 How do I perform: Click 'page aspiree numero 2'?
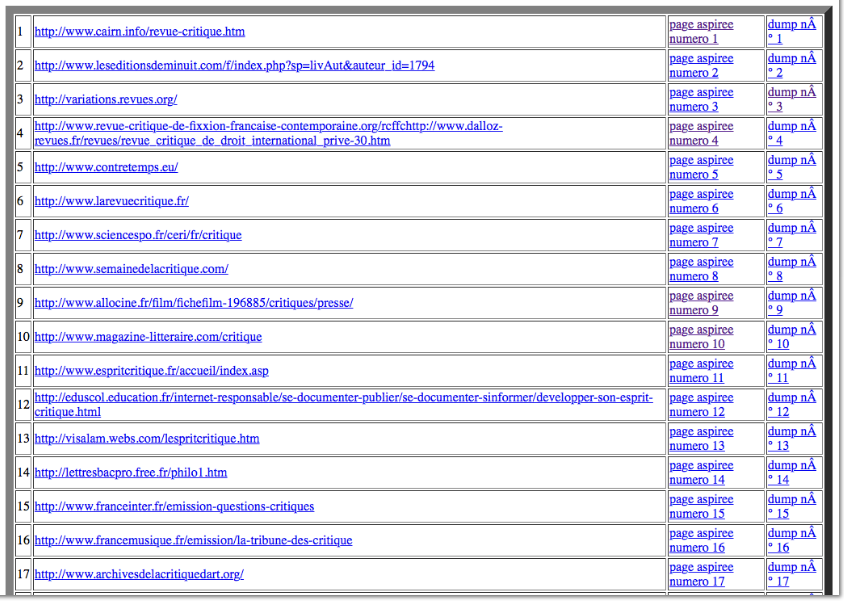pyautogui.click(x=701, y=66)
